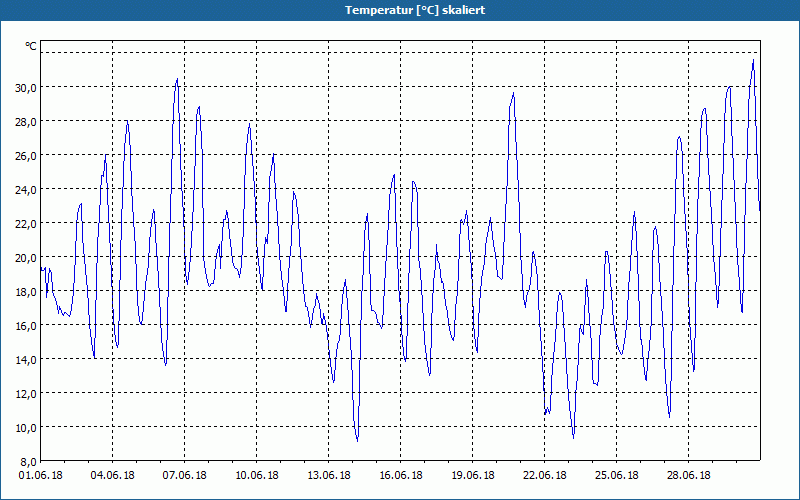Viewport: 800px width, 500px height.
Task: Click the lowest temperature dip after 13.06.18
Action: (357, 440)
